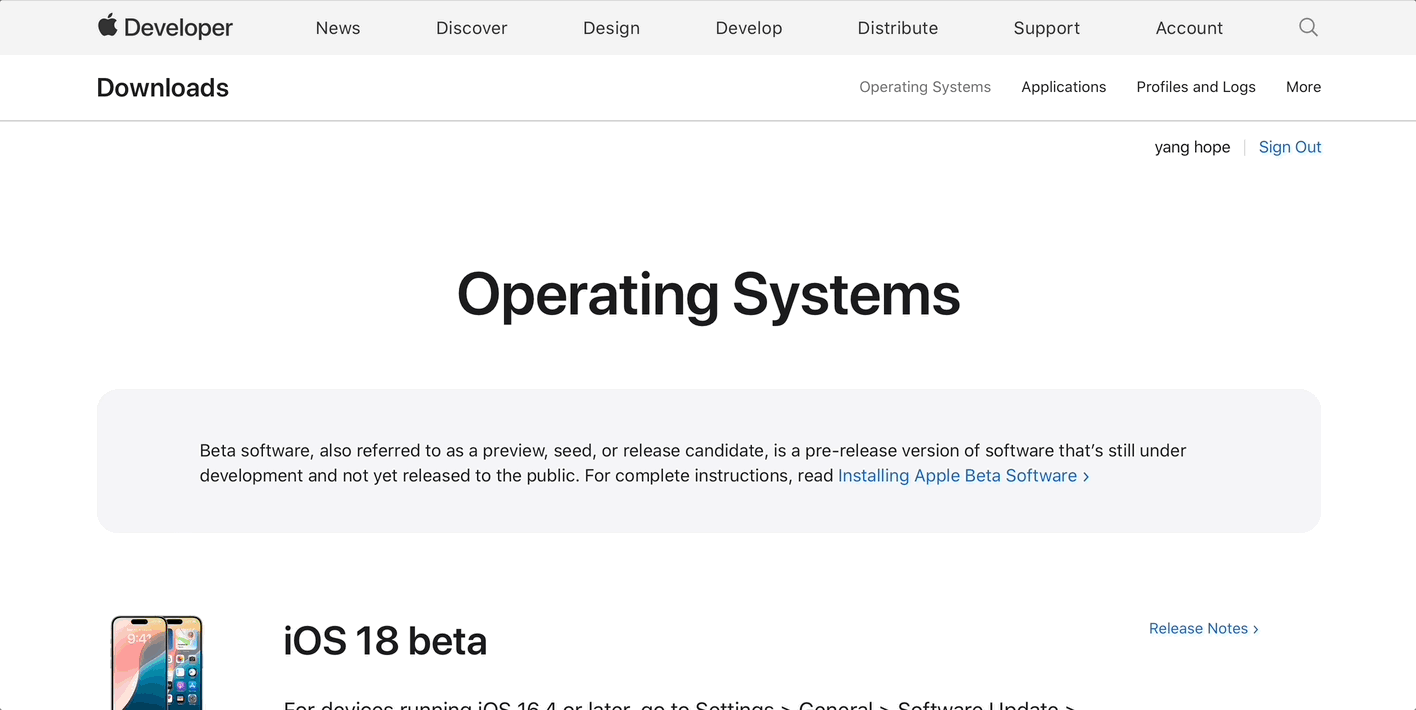Switch to the Applications tab
Screen dimensions: 1416x710
click(1064, 87)
